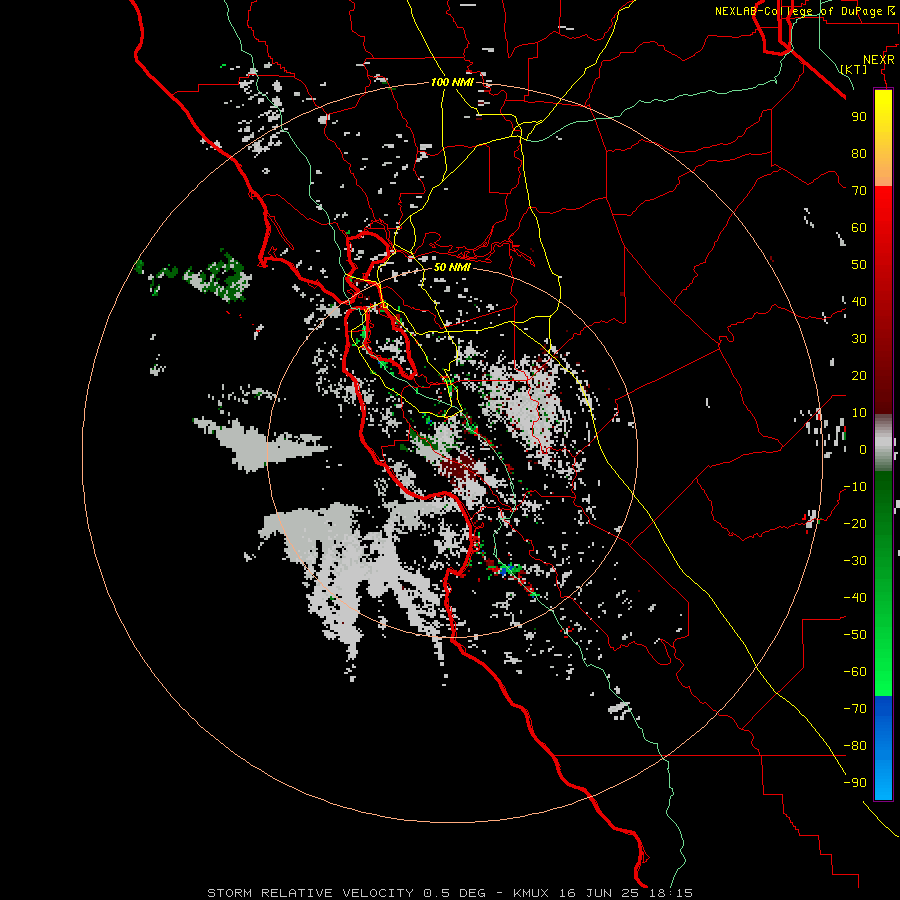
Task: Click the 50 NMI range ring label
Action: tap(452, 267)
